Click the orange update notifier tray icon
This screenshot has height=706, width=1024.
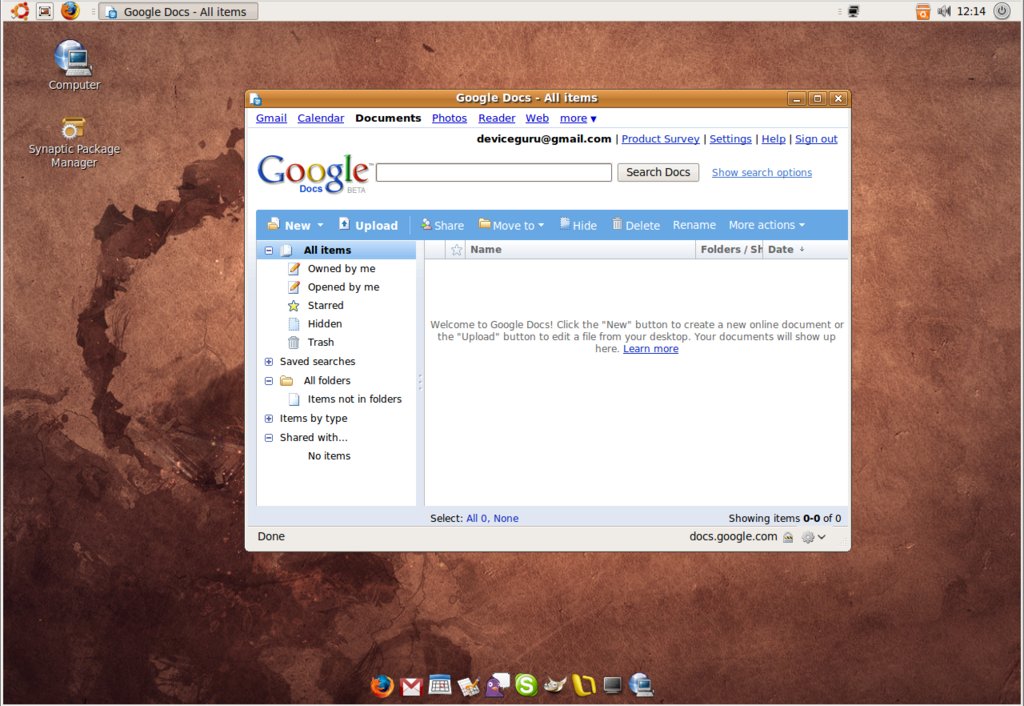click(x=923, y=11)
